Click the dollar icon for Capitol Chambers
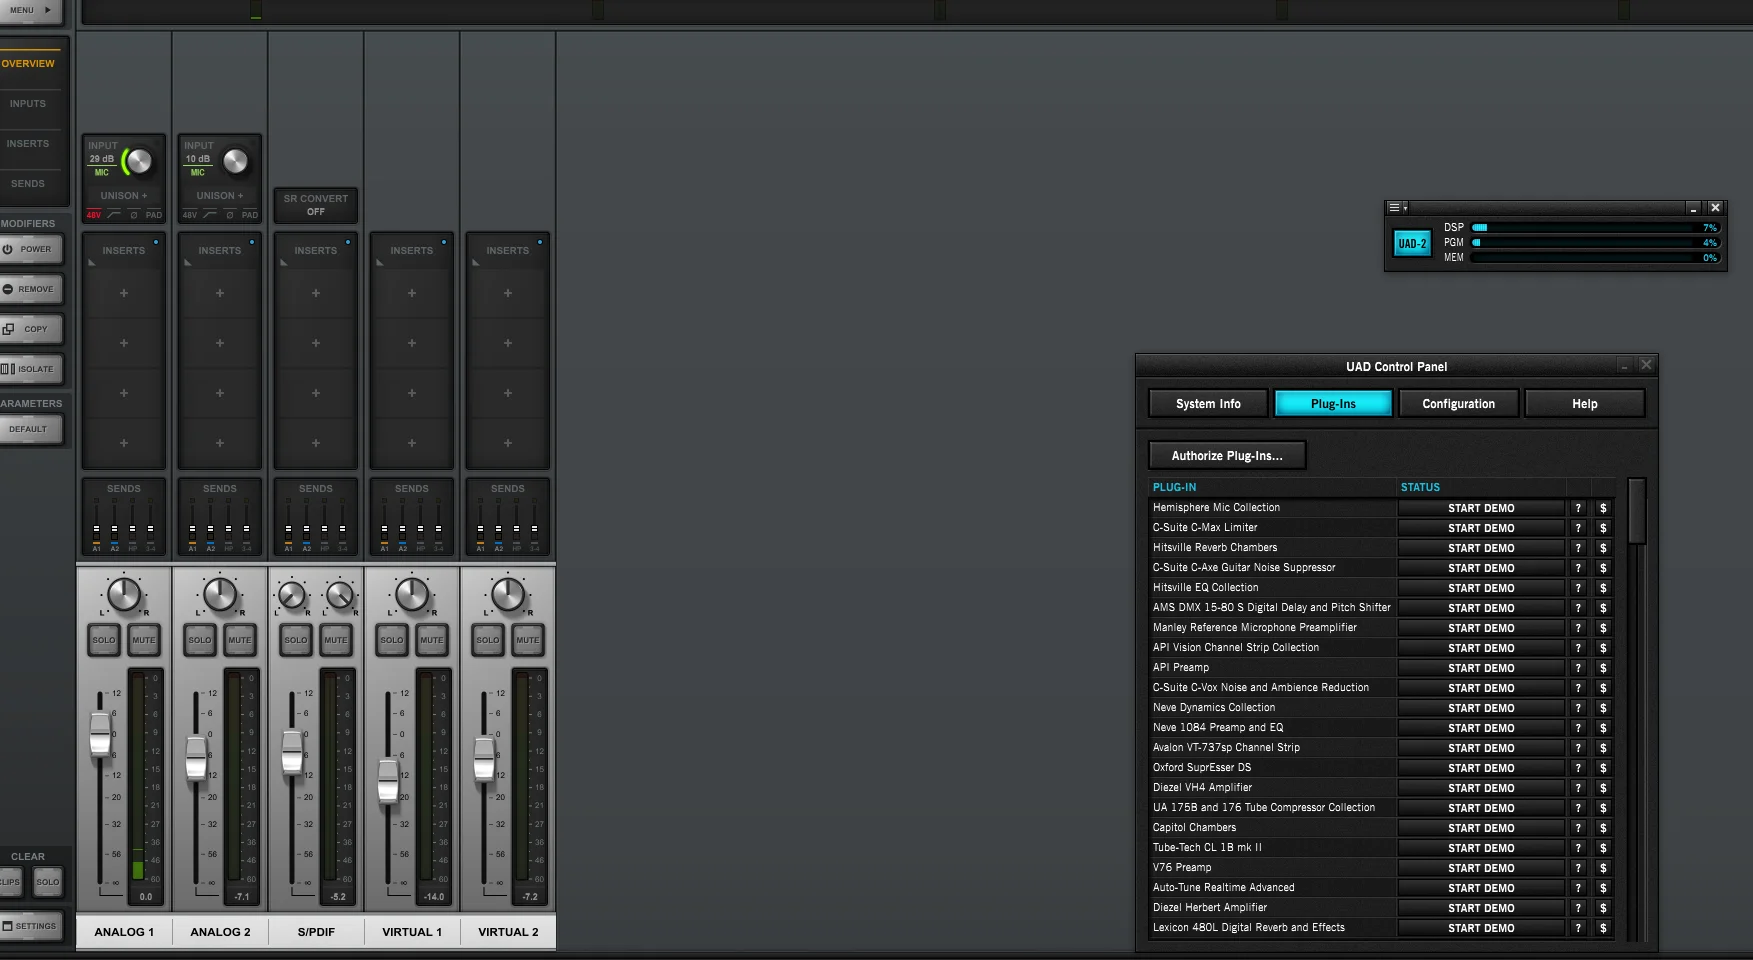This screenshot has height=960, width=1753. (x=1603, y=828)
